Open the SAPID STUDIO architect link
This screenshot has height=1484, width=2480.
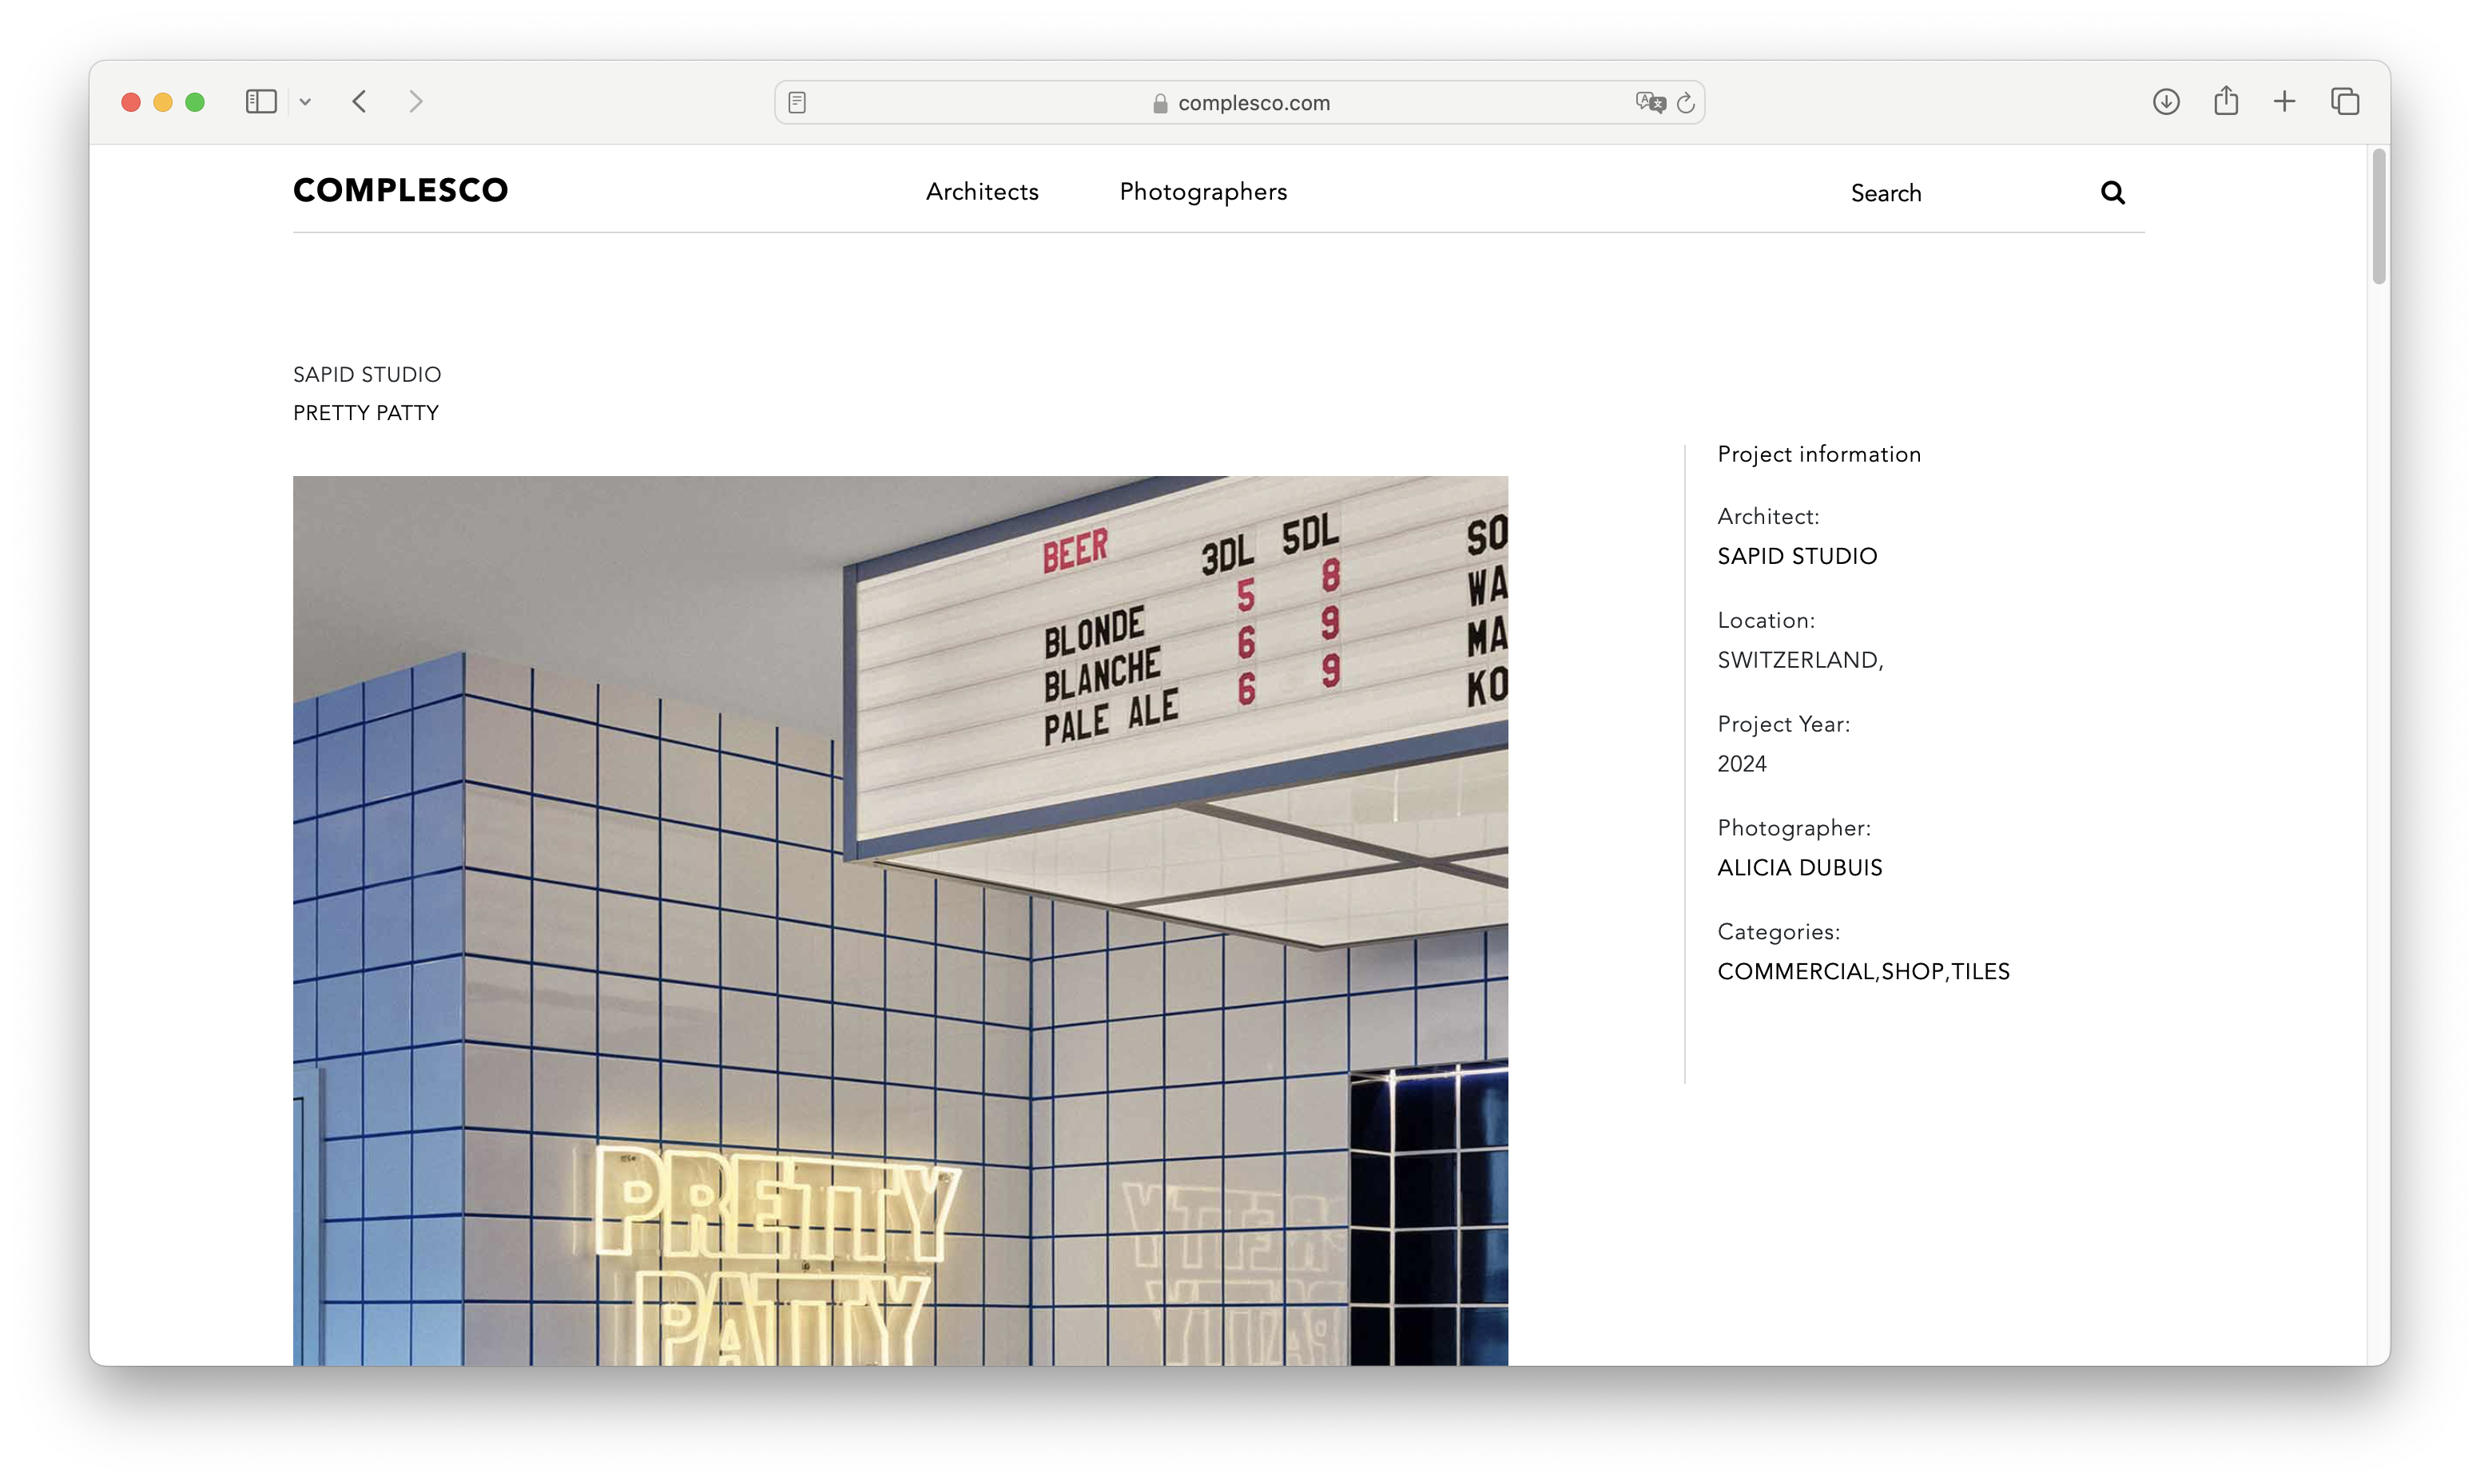point(1797,556)
